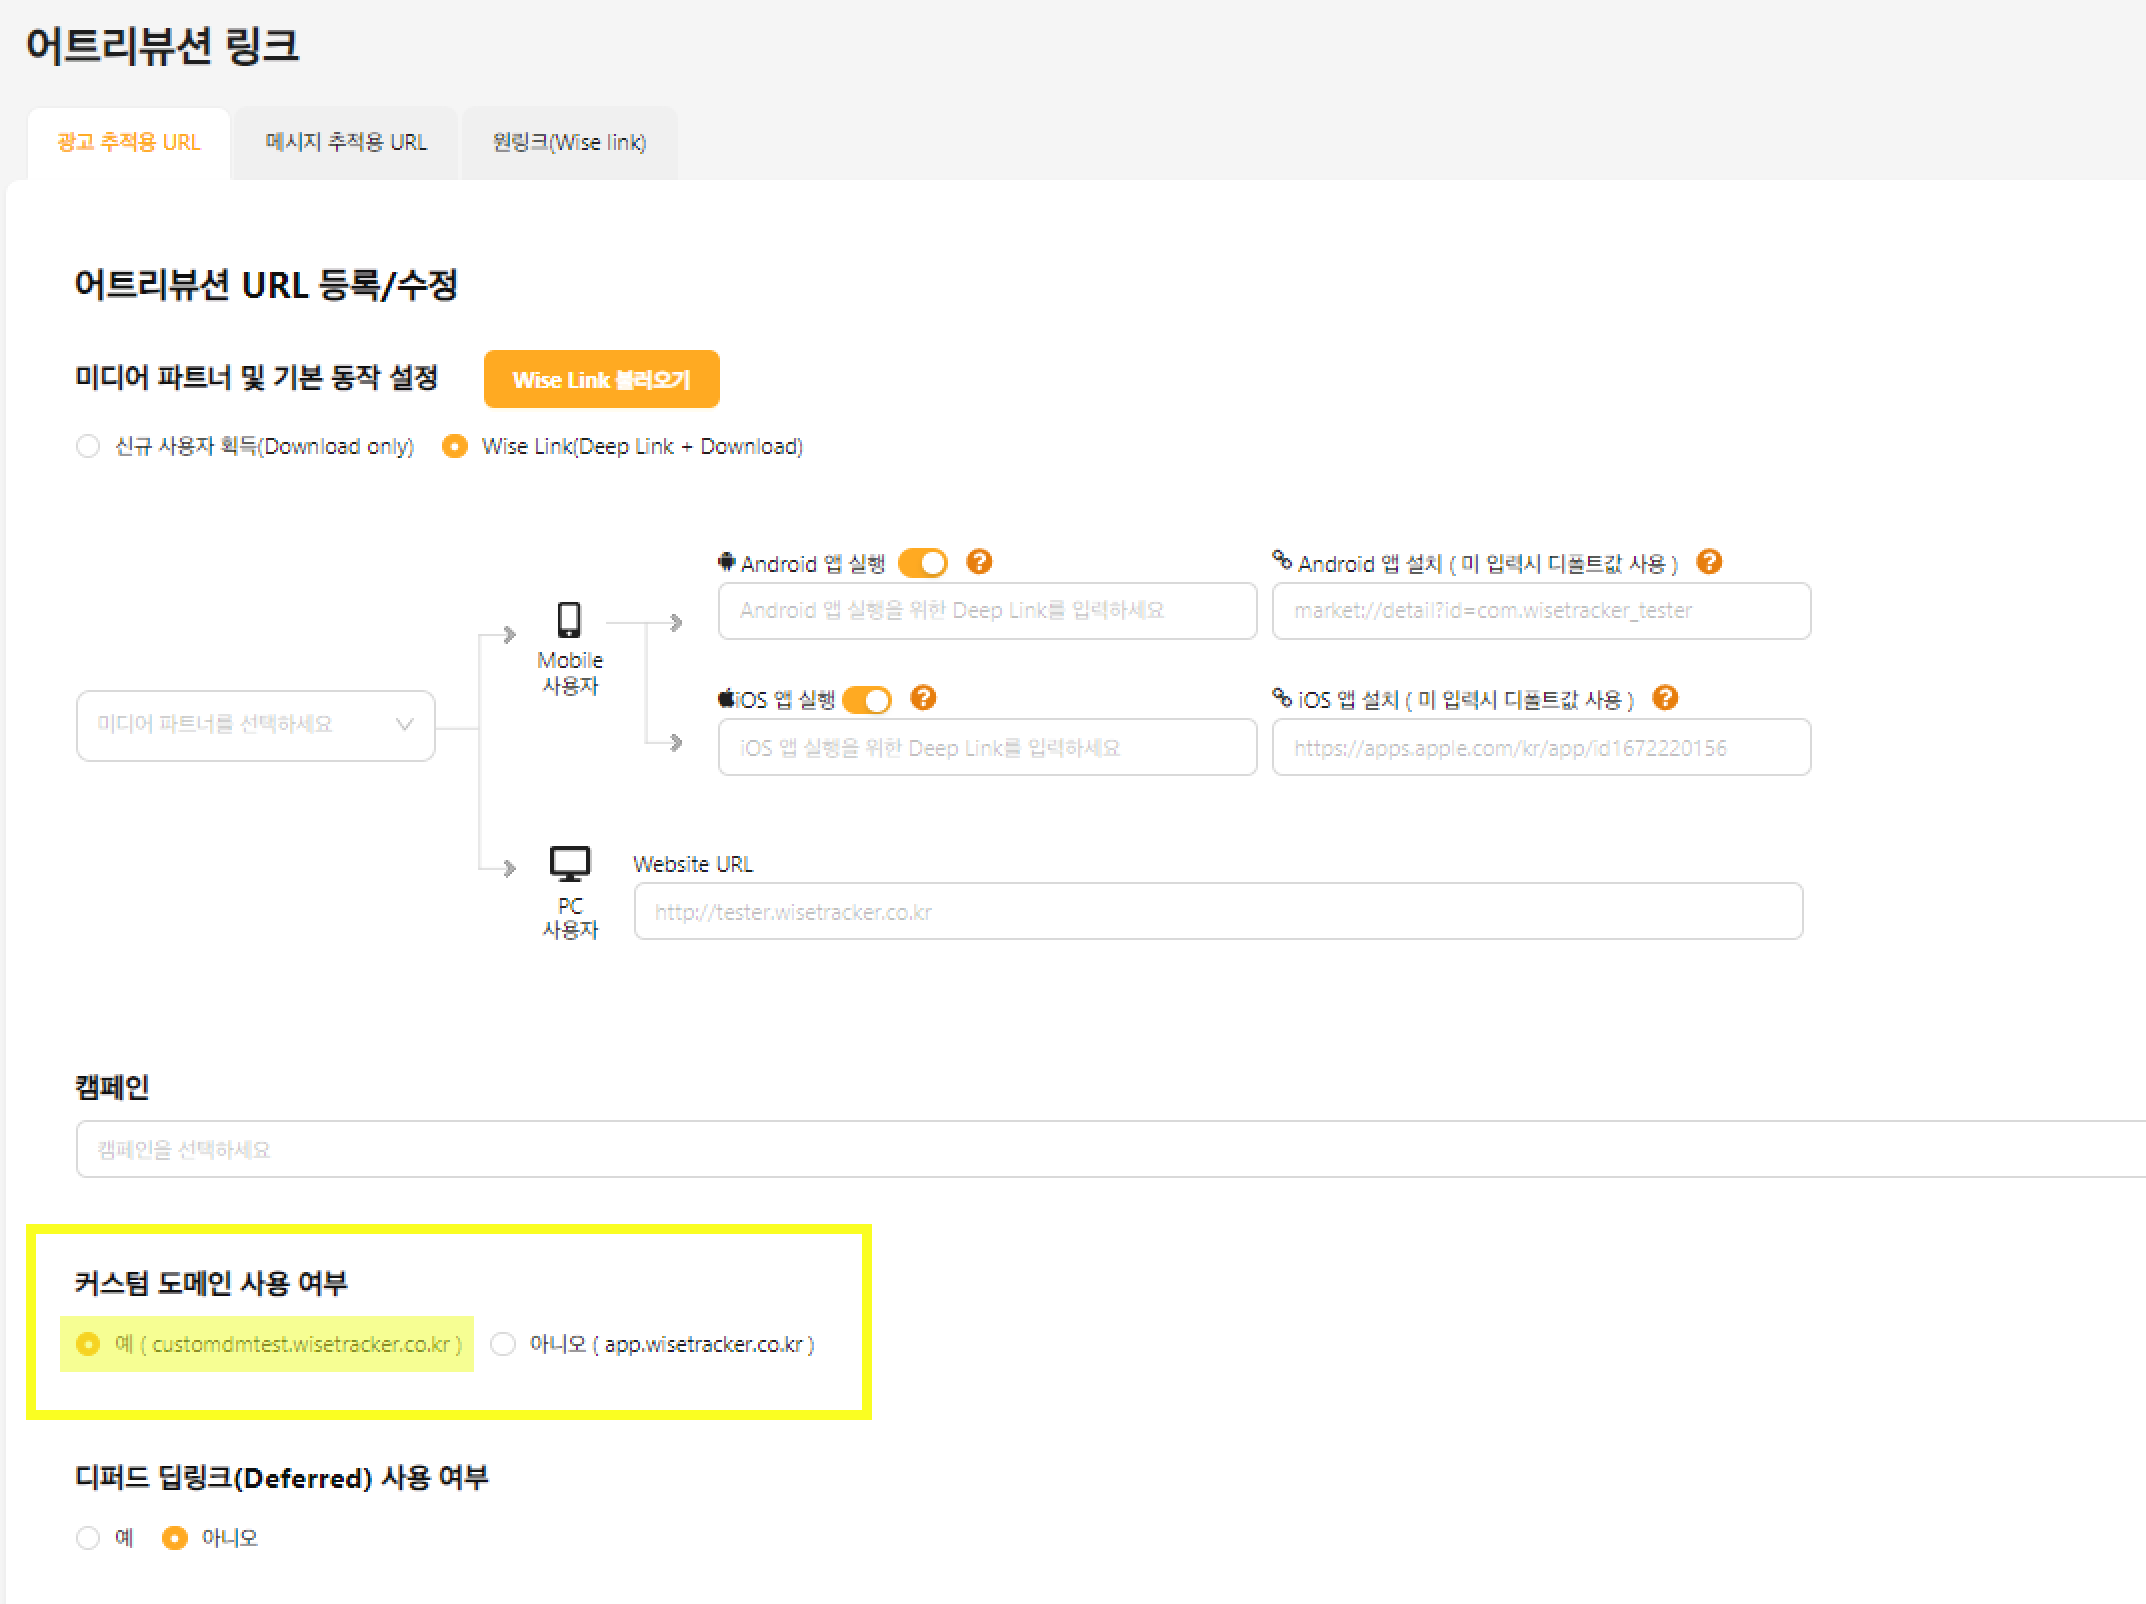
Task: Switch to 원링크(Wise link) tab
Action: click(x=569, y=143)
